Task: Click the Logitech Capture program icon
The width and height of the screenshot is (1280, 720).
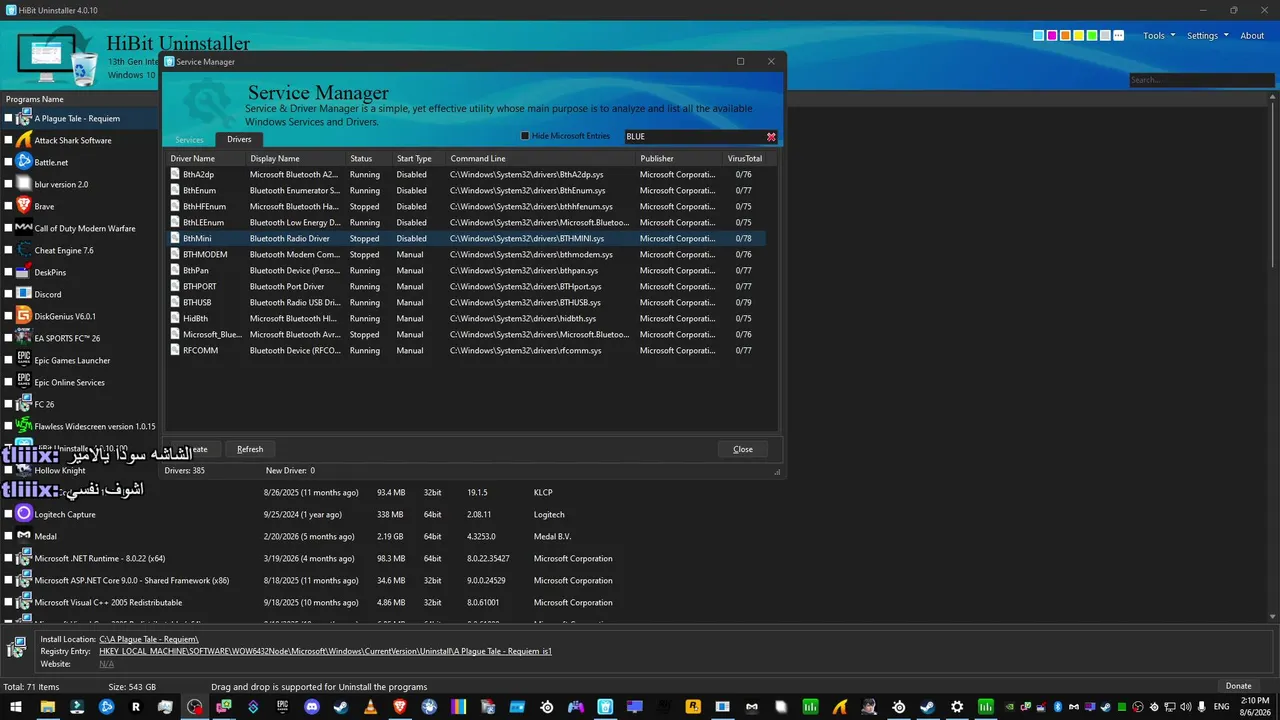Action: click(x=24, y=514)
